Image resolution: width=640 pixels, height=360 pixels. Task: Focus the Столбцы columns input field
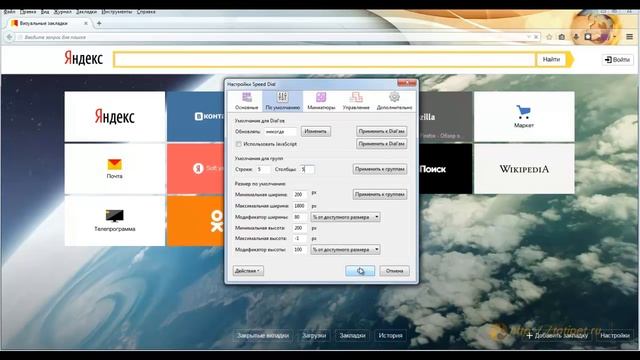point(307,169)
